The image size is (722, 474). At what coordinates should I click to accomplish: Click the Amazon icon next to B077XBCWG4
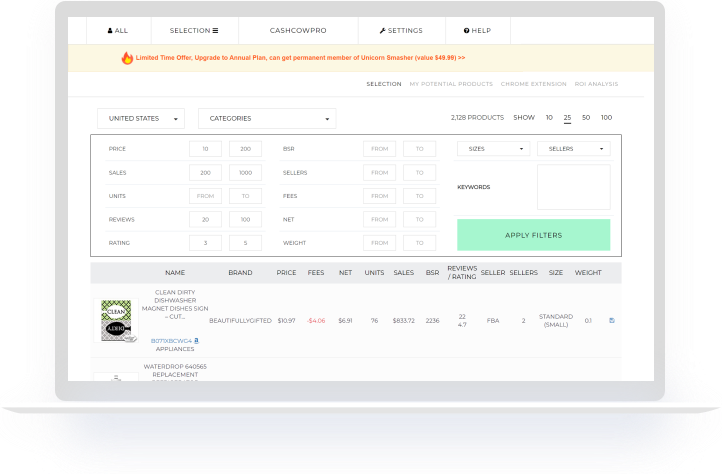[196, 340]
